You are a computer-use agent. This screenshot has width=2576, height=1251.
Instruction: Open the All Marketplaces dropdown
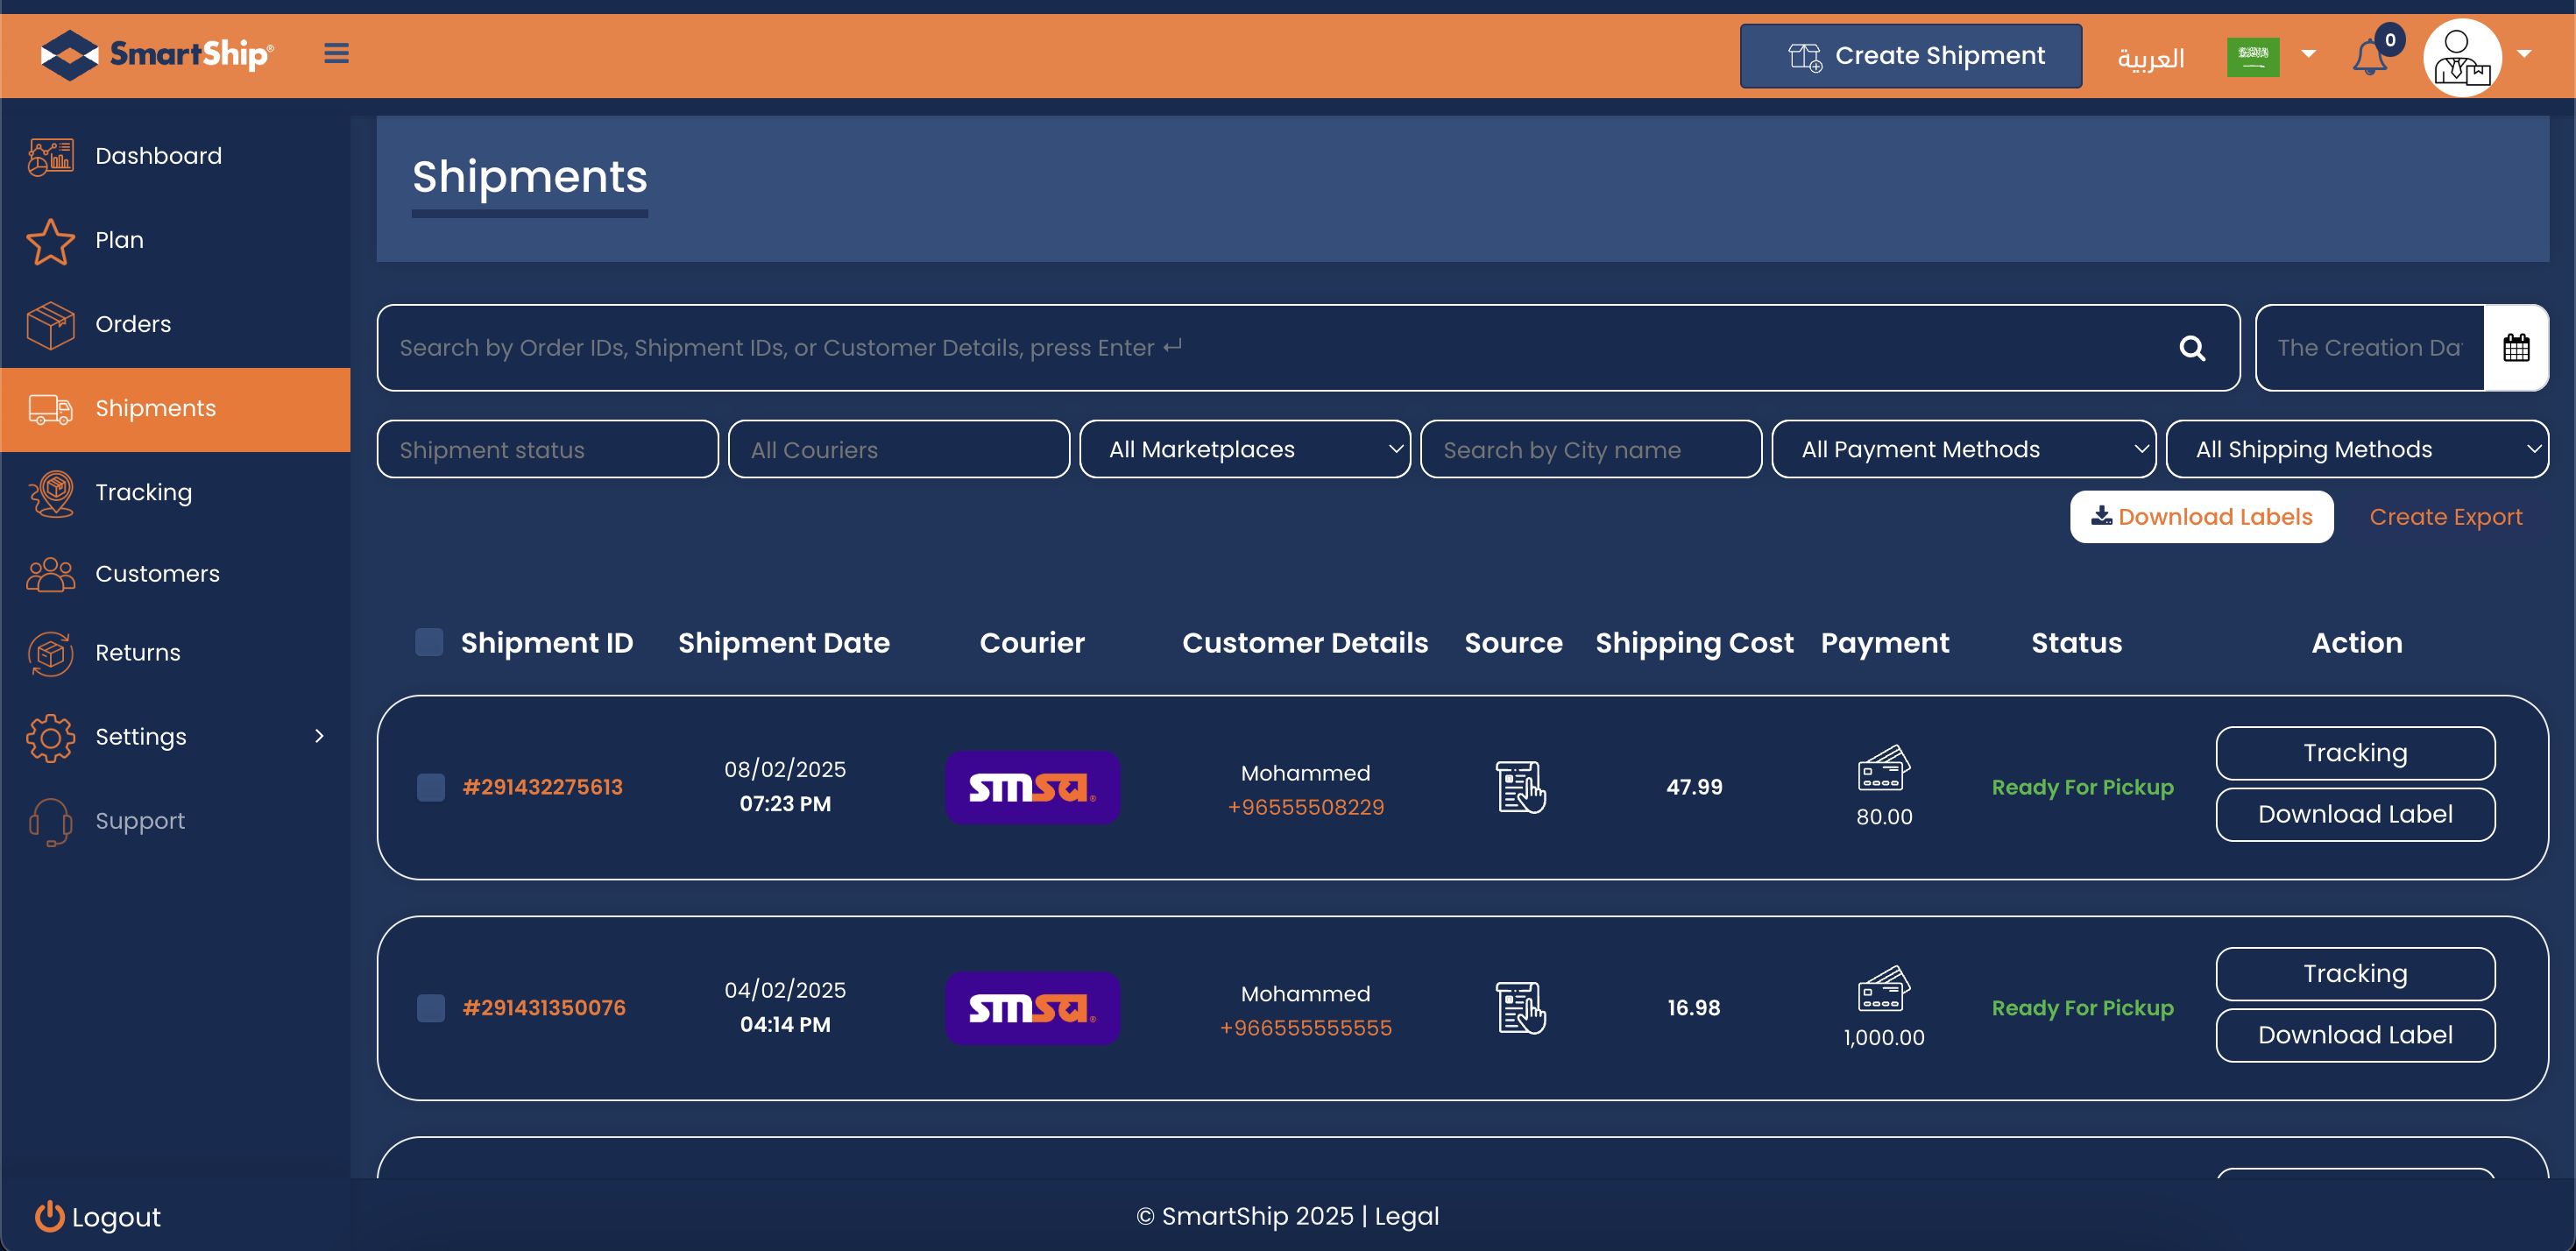click(x=1244, y=449)
